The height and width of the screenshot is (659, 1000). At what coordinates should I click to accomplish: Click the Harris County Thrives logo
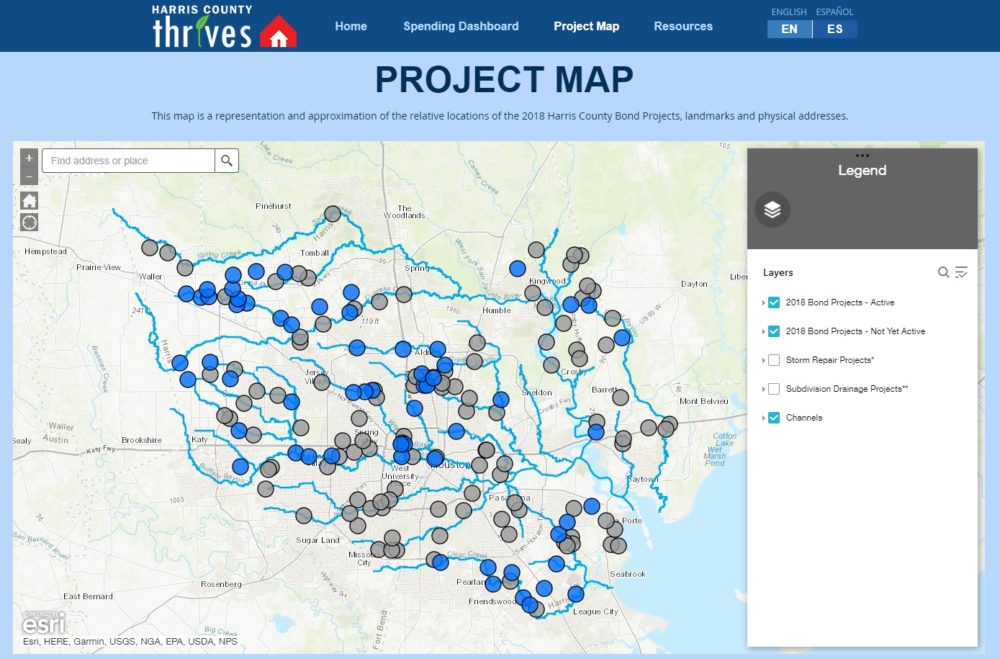(x=224, y=27)
